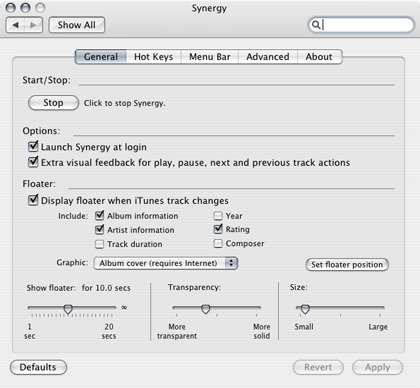
Task: Switch to the General tab
Action: 101,57
